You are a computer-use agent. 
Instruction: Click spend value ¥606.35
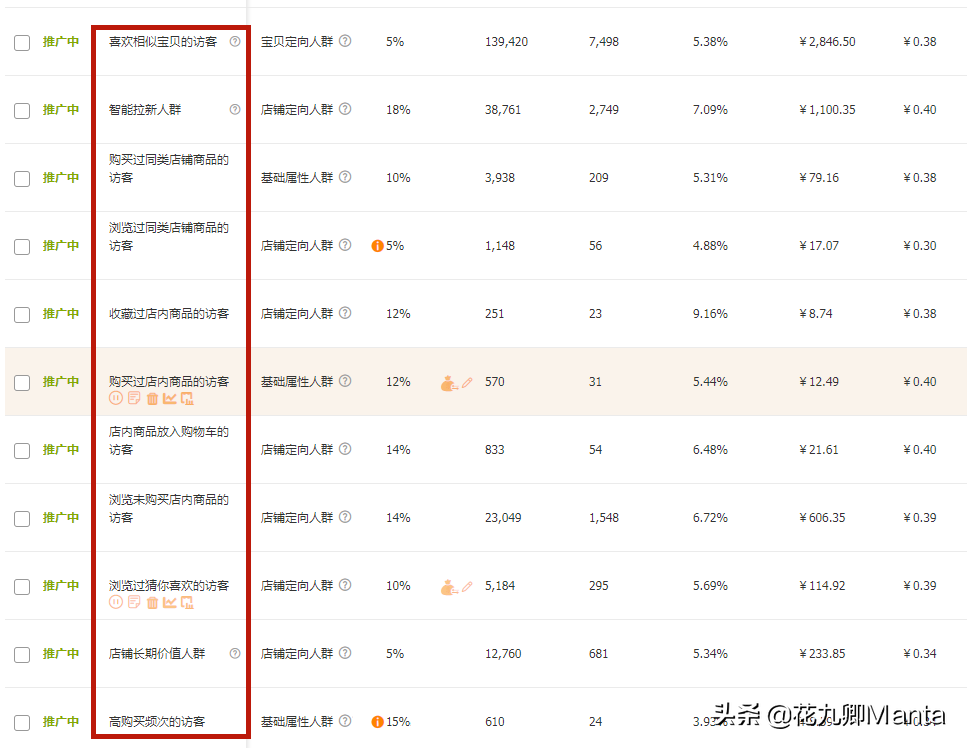(821, 517)
